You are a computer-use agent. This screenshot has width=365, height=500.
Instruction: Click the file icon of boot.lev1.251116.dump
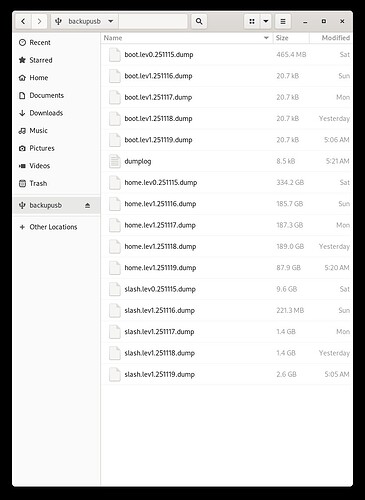[x=115, y=76]
